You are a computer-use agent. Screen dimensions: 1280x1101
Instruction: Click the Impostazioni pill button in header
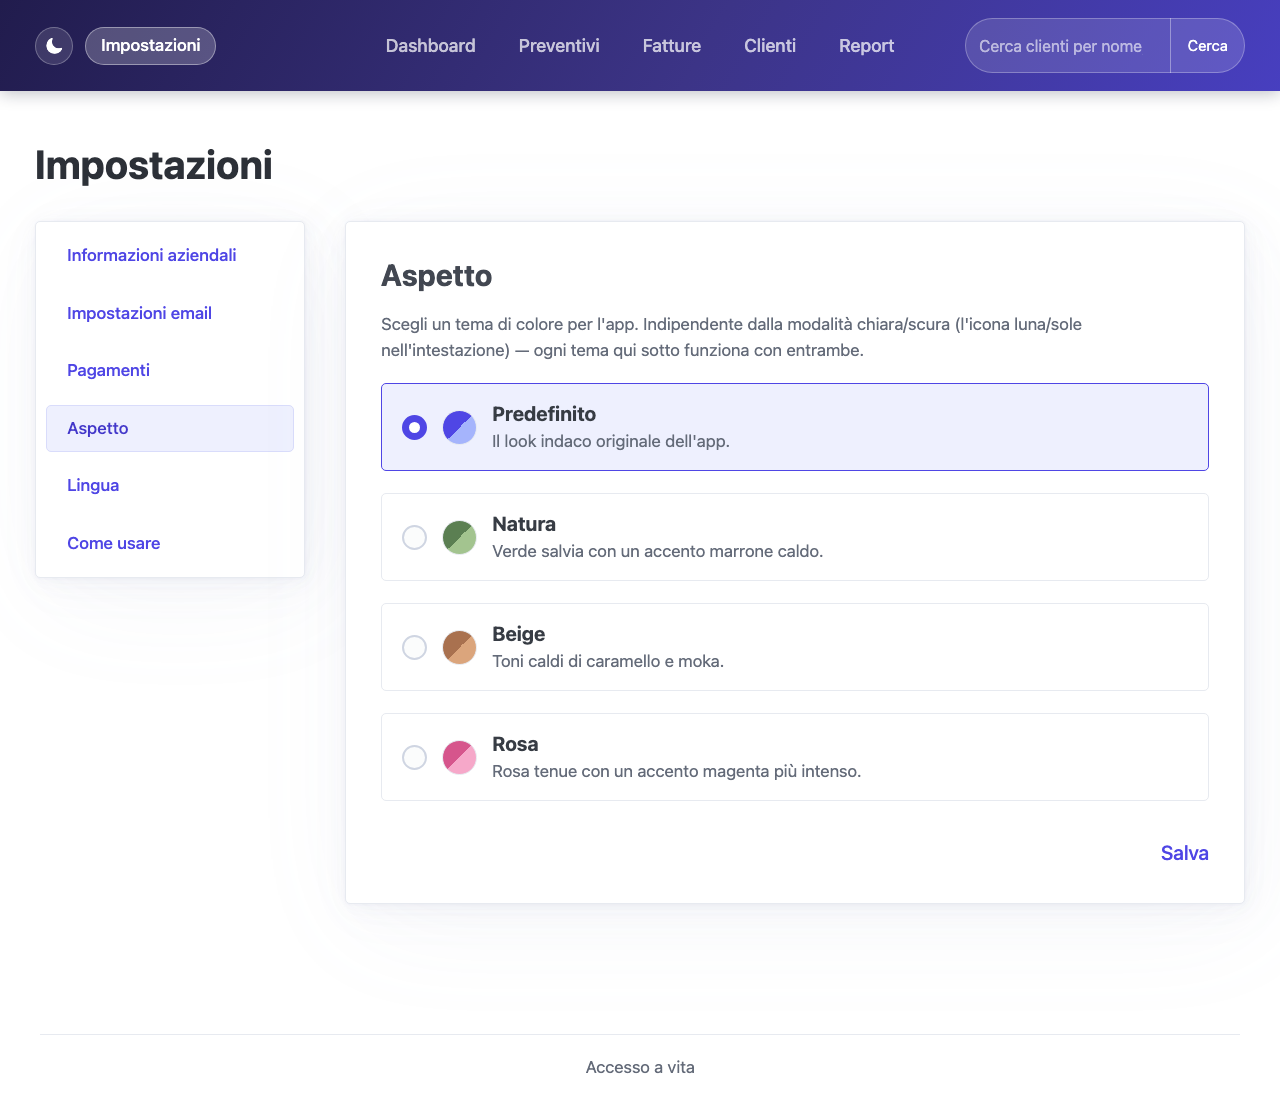pyautogui.click(x=150, y=46)
